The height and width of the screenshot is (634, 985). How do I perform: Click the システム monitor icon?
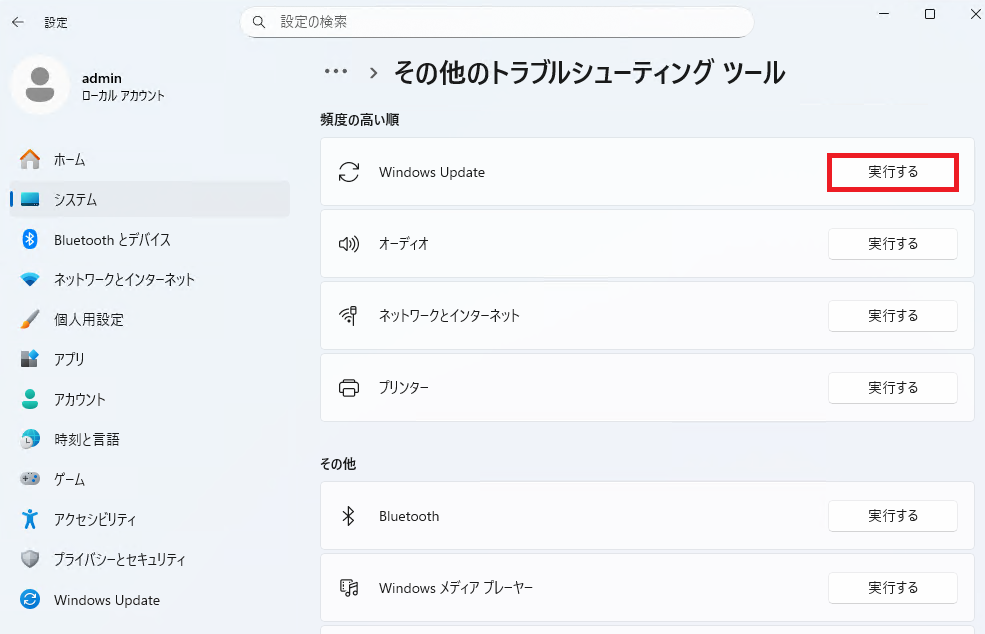[x=30, y=200]
